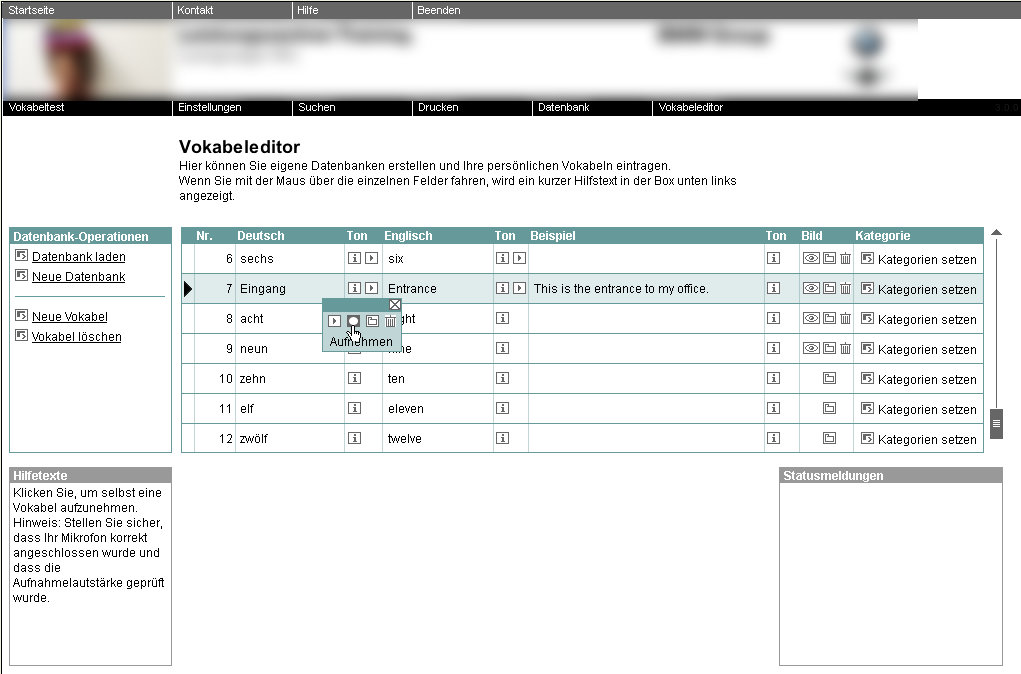Click Kategorien setzen for row 11 elf
The height and width of the screenshot is (674, 1021).
919,409
